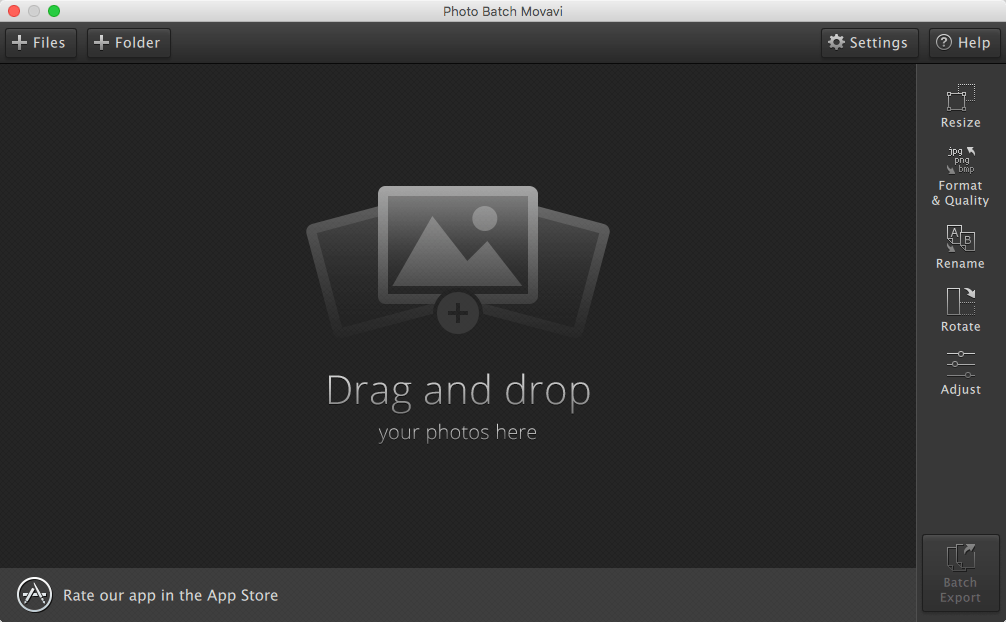Open the Adjust sliders tool
This screenshot has width=1006, height=622.
click(960, 373)
